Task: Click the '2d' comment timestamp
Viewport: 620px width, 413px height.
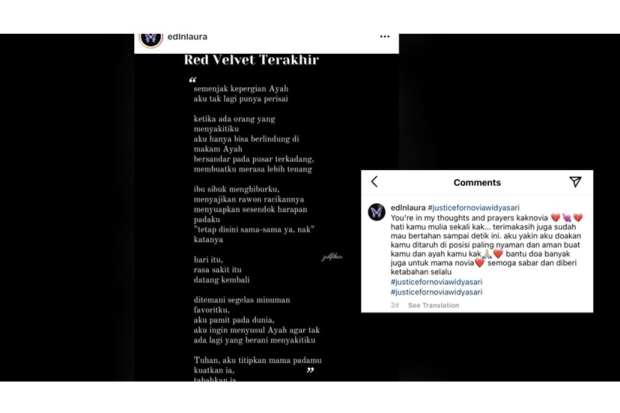Action: point(395,305)
